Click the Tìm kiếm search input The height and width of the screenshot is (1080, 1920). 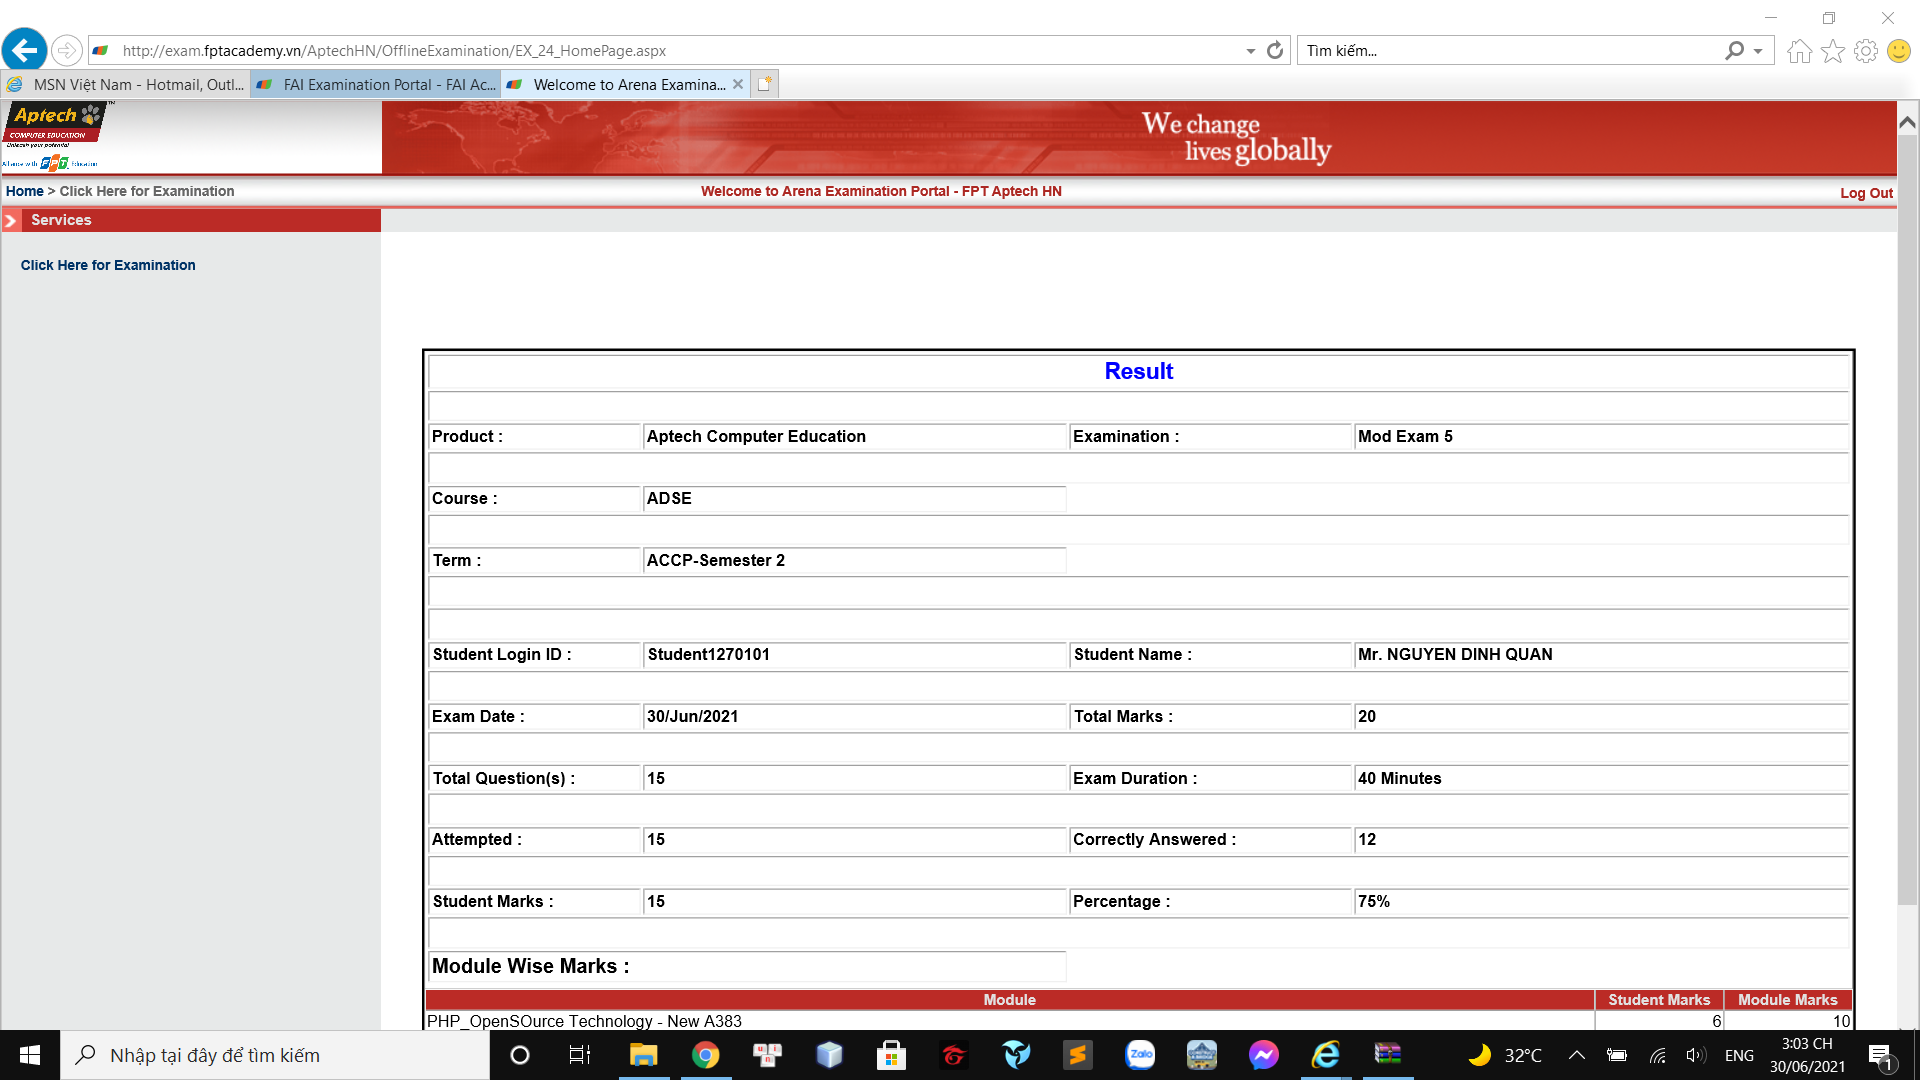pos(1510,51)
